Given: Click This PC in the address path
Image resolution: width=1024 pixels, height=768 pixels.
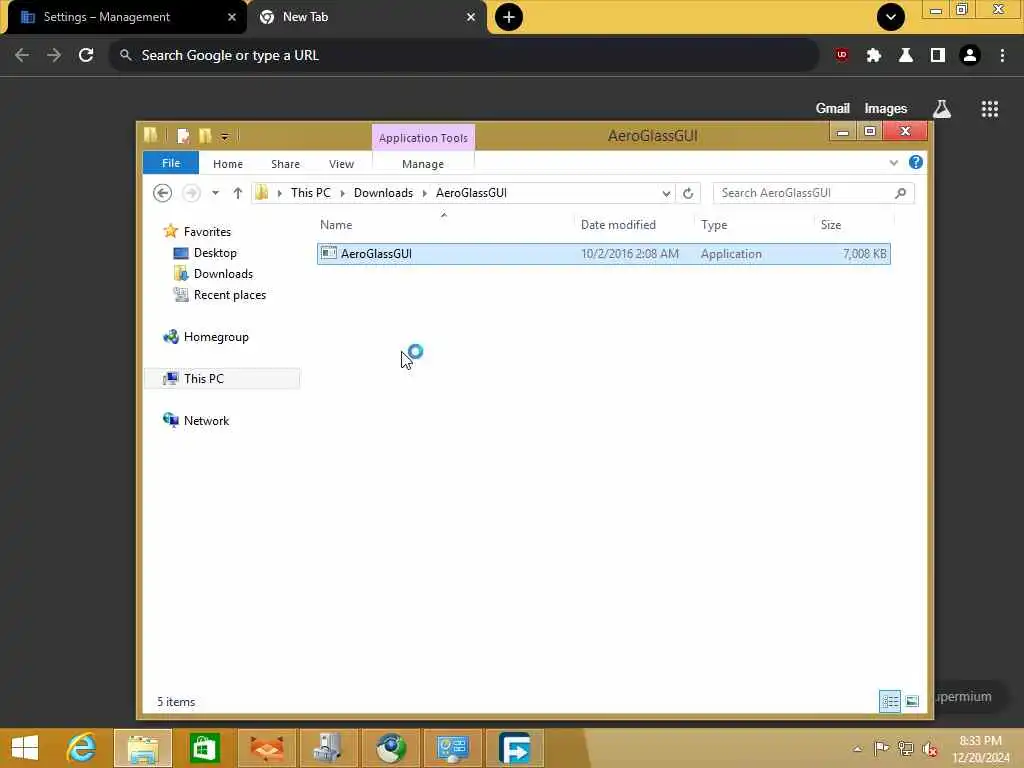Looking at the screenshot, I should click(x=311, y=193).
